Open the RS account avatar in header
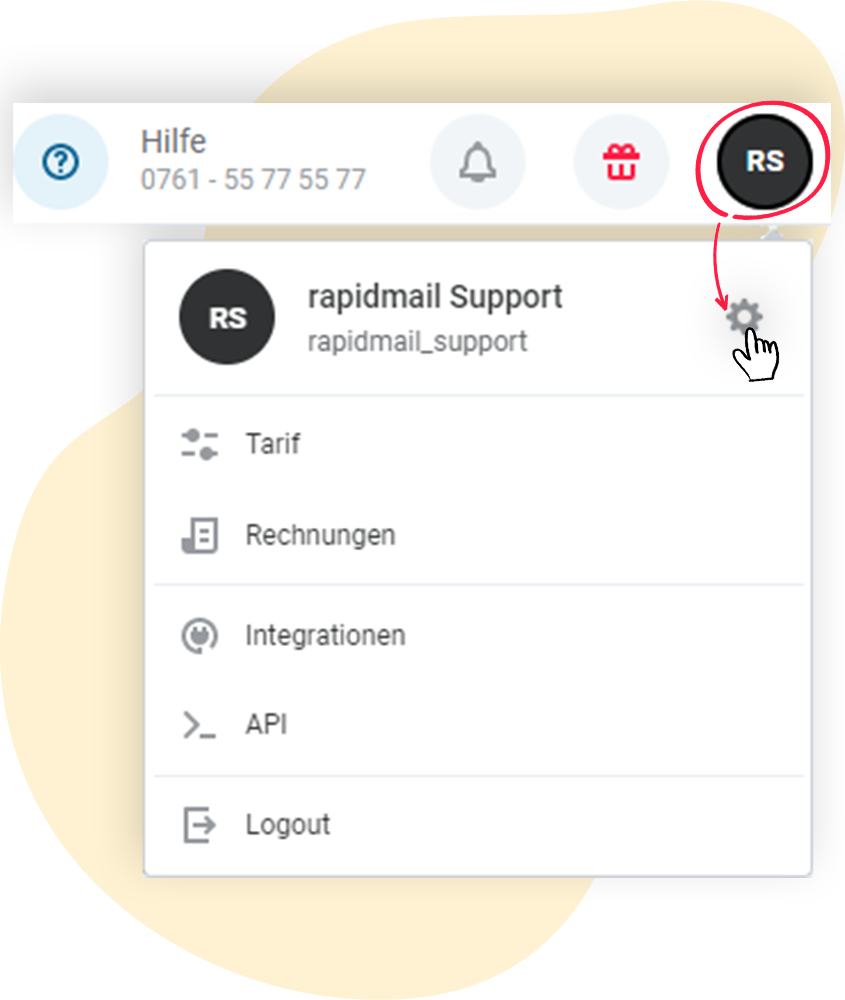The width and height of the screenshot is (845, 1000). click(765, 162)
